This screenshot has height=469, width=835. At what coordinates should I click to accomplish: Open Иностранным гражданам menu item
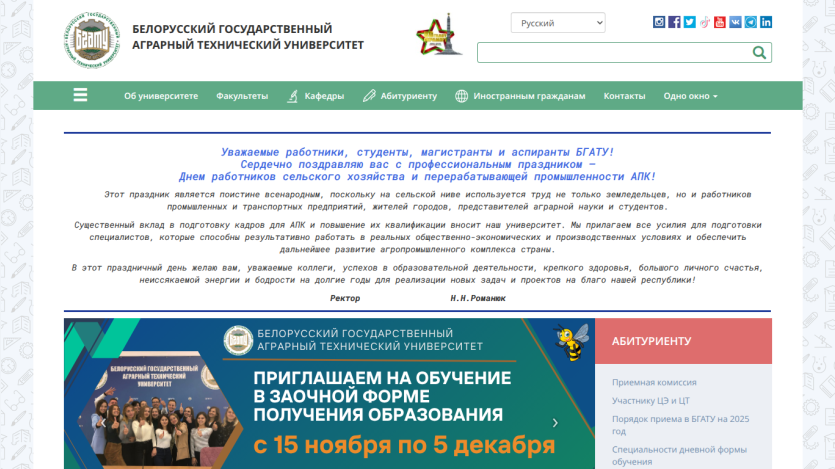click(x=520, y=96)
